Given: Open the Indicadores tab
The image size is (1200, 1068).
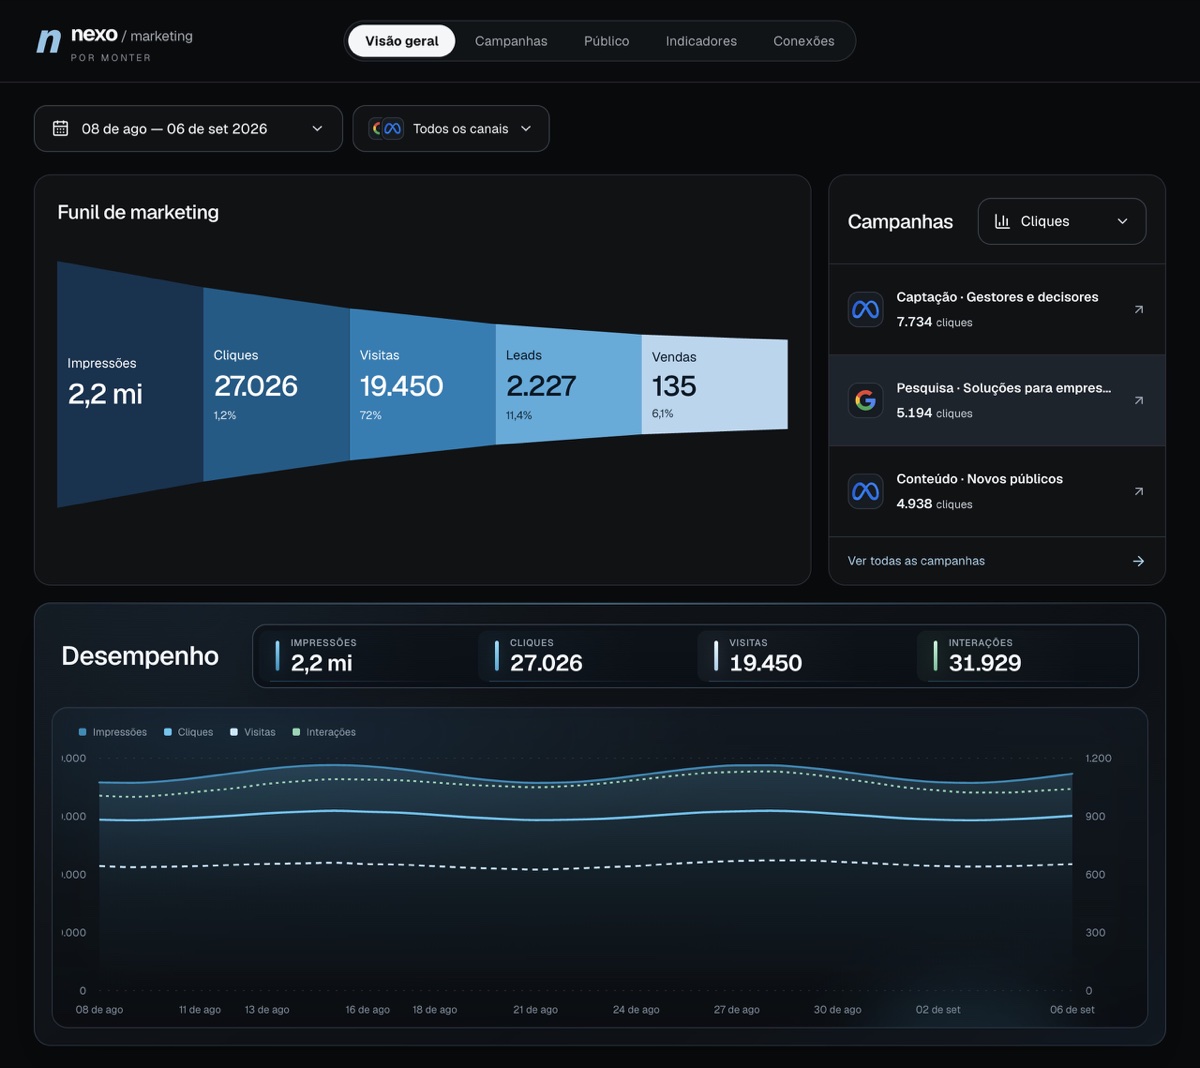Looking at the screenshot, I should point(701,41).
